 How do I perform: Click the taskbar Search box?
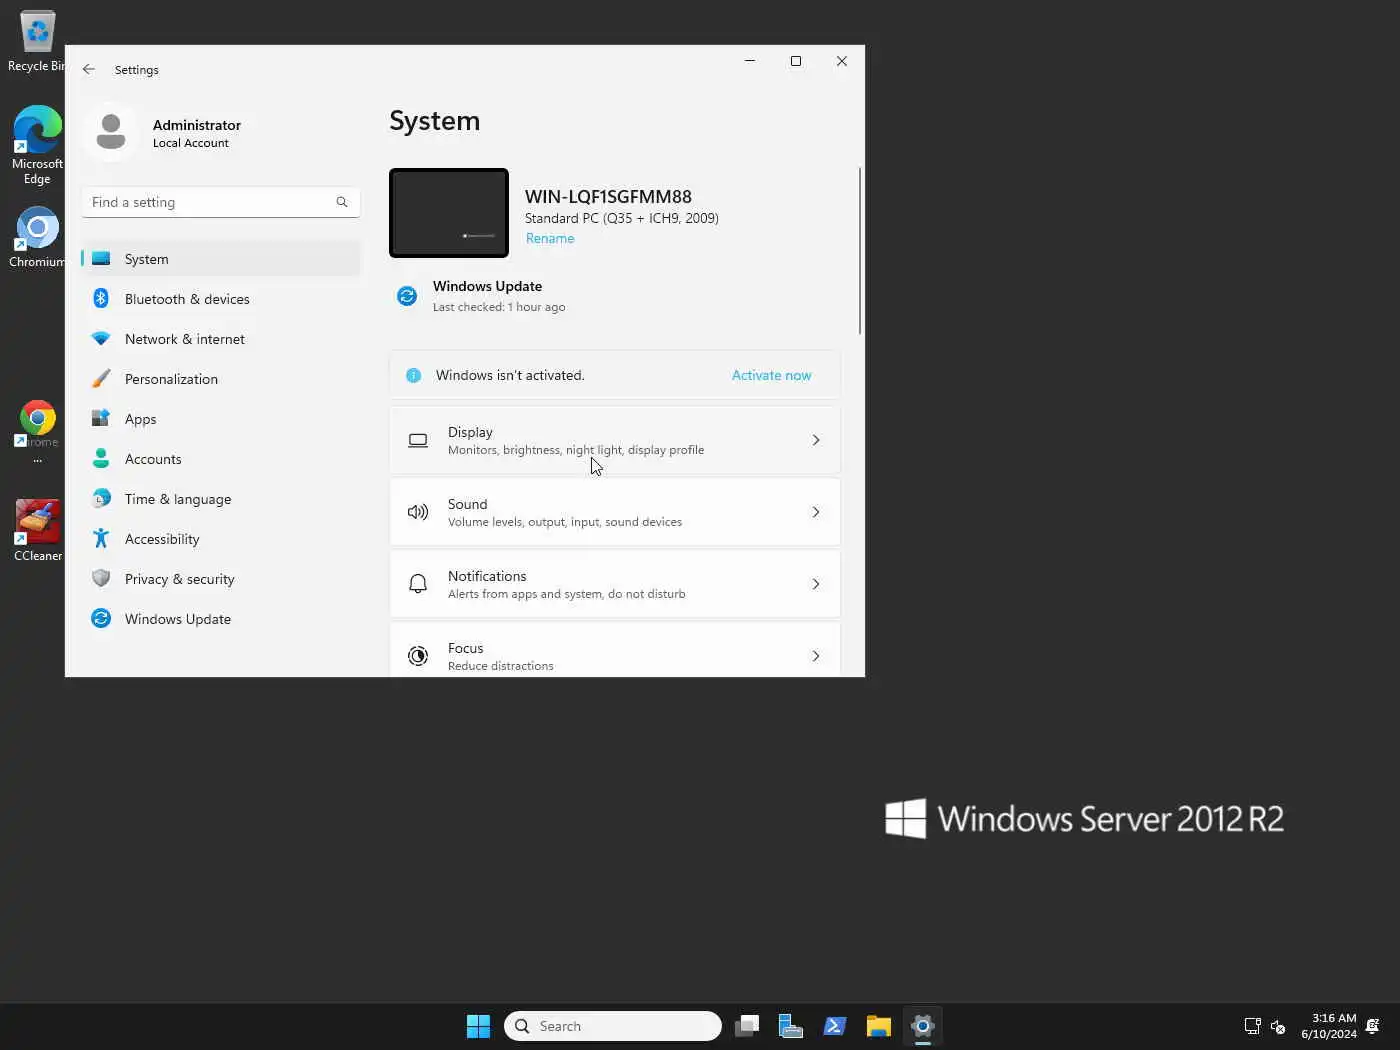click(x=613, y=1026)
